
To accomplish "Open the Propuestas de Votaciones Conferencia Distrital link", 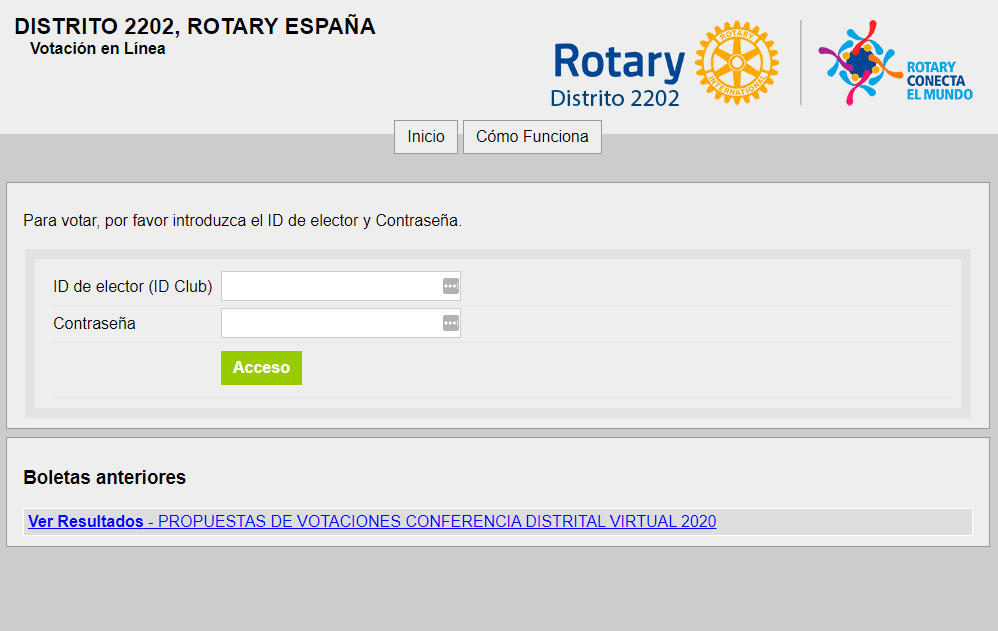I will (437, 521).
